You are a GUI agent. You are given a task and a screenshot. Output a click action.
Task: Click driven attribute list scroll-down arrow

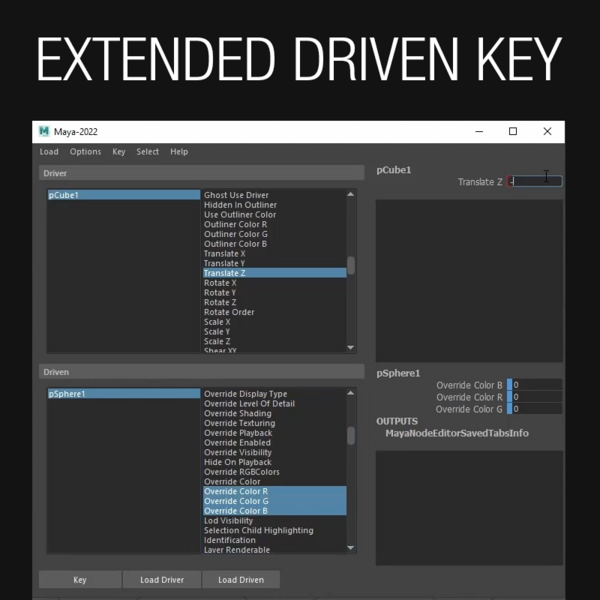pyautogui.click(x=351, y=548)
